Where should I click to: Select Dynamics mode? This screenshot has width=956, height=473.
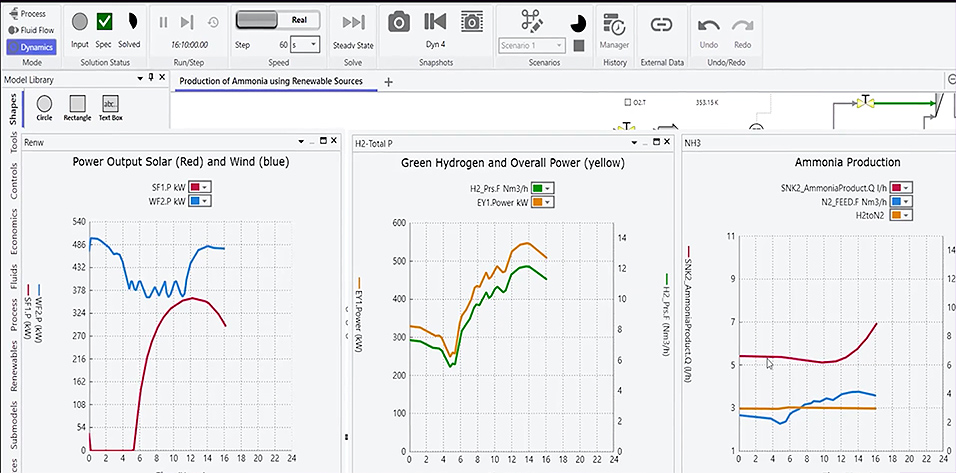32,47
